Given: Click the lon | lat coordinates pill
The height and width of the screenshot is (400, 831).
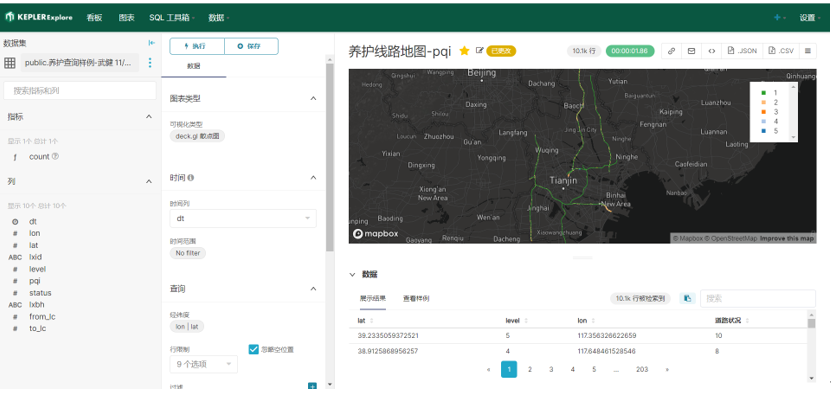Looking at the screenshot, I should [187, 327].
